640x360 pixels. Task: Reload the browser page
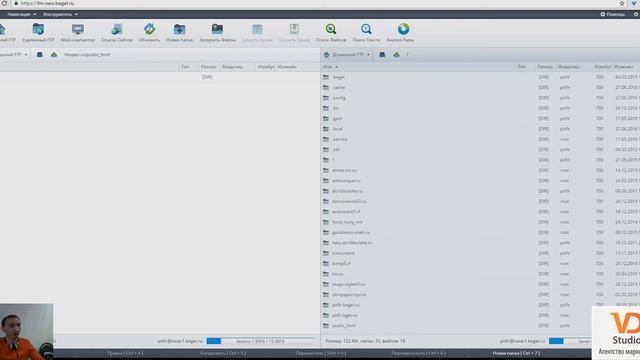point(4,3)
